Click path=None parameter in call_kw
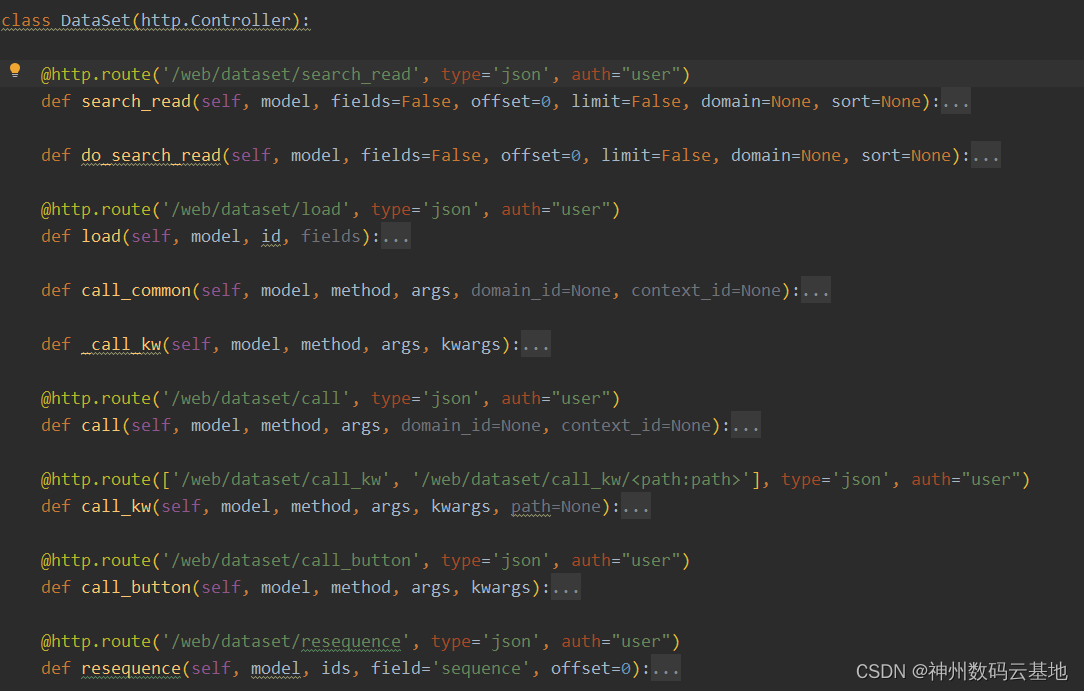The width and height of the screenshot is (1084, 691). coord(556,507)
